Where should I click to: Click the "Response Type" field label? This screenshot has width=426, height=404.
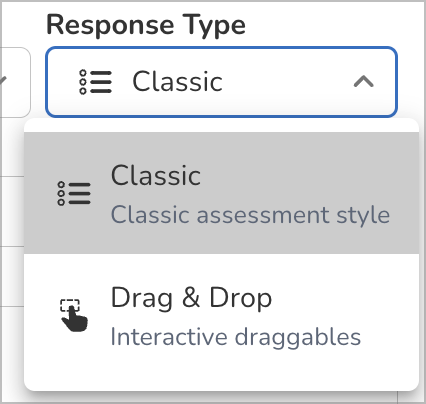146,26
